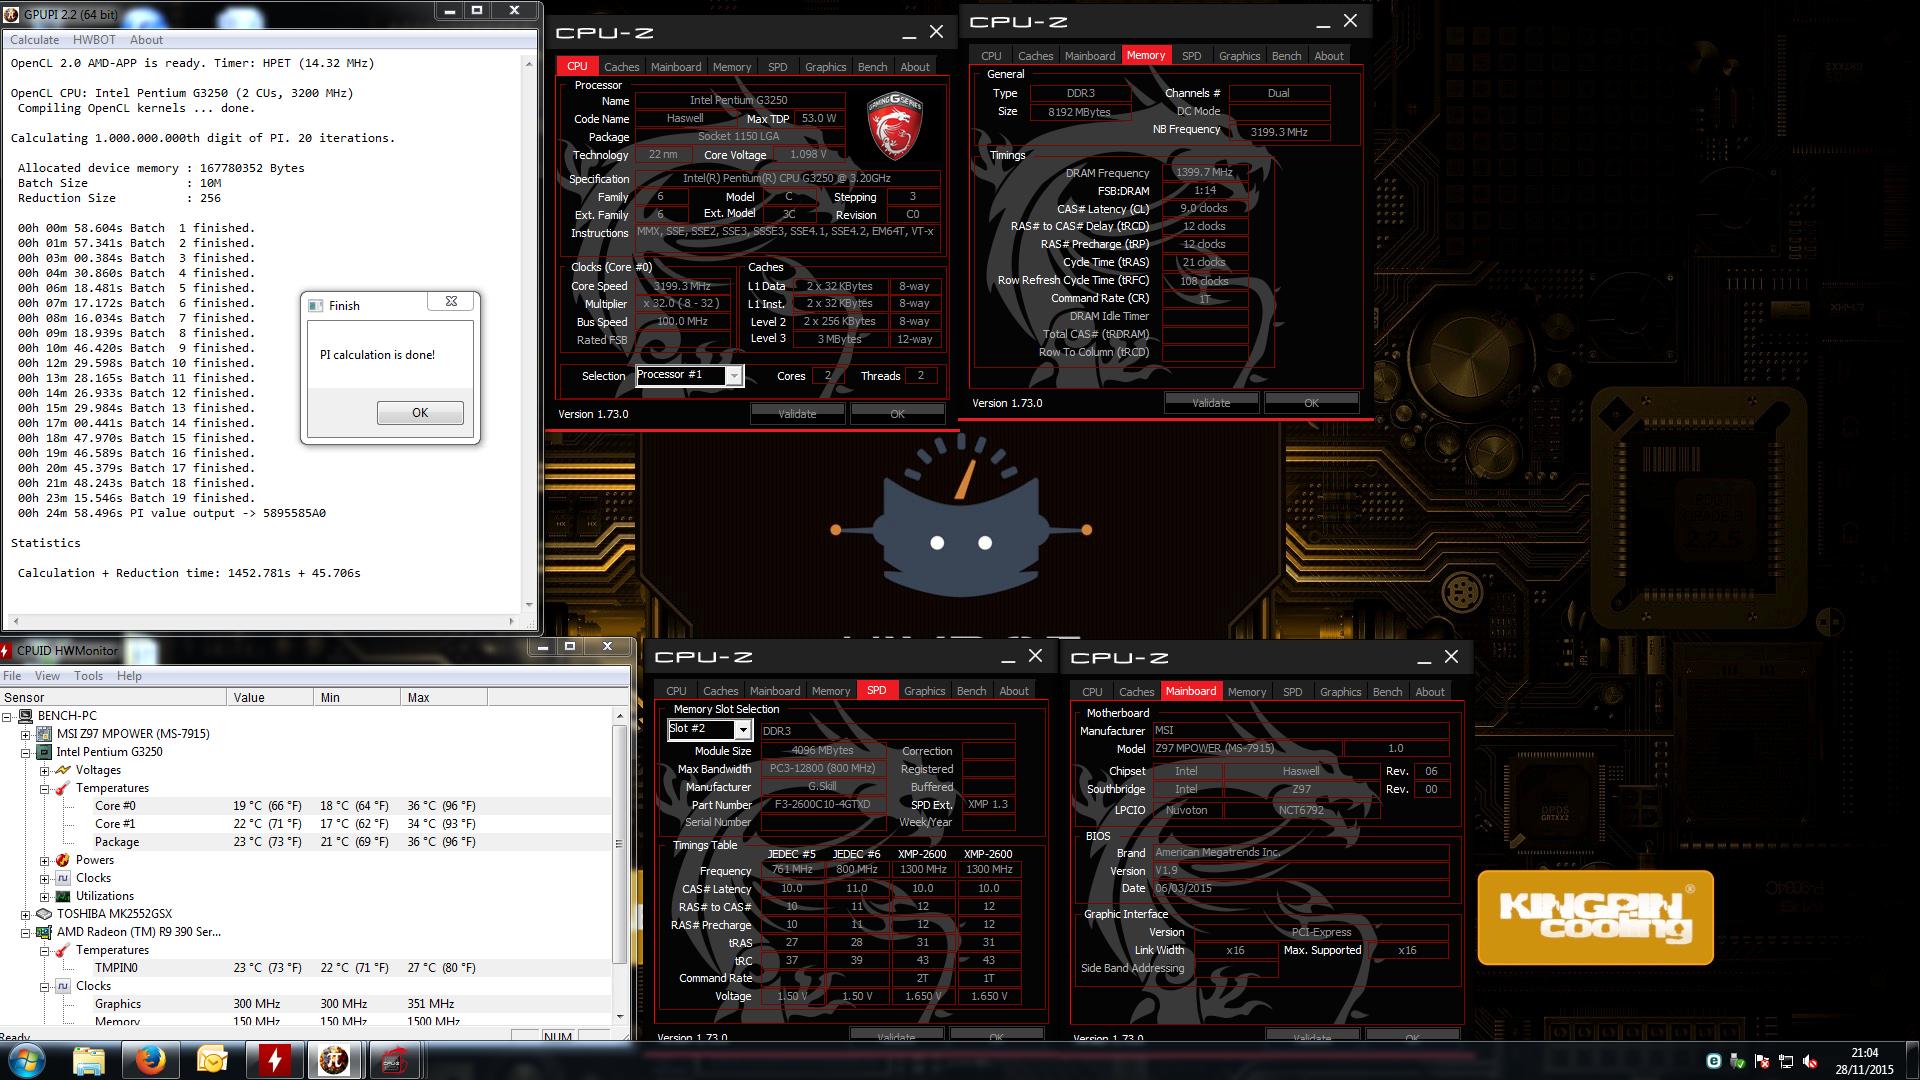Open the Processor #1 selection dropdown
Viewport: 1920px width, 1080px height.
[x=734, y=376]
